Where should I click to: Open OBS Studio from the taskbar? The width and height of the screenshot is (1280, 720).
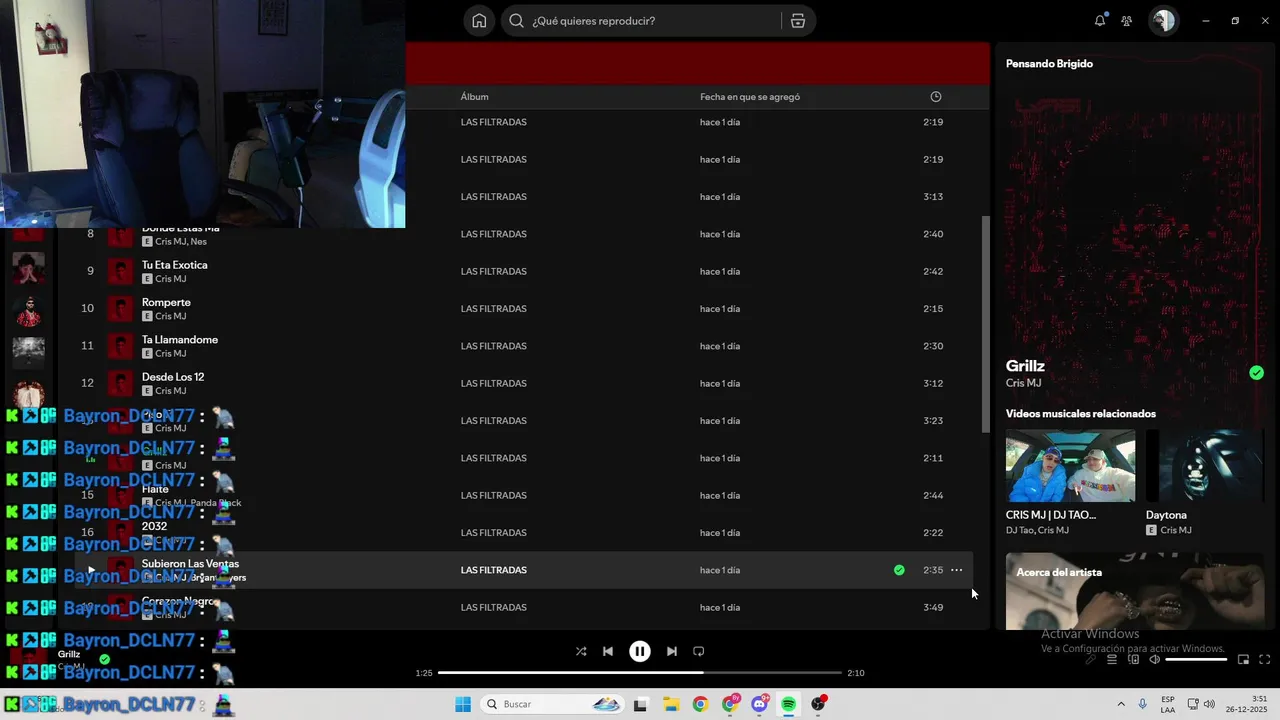(819, 704)
